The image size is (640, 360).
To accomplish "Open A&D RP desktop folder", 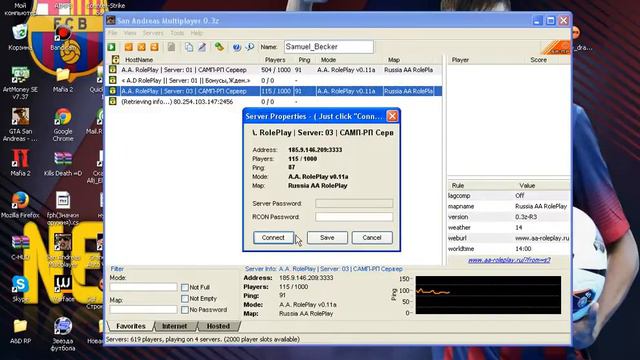I will pos(20,331).
